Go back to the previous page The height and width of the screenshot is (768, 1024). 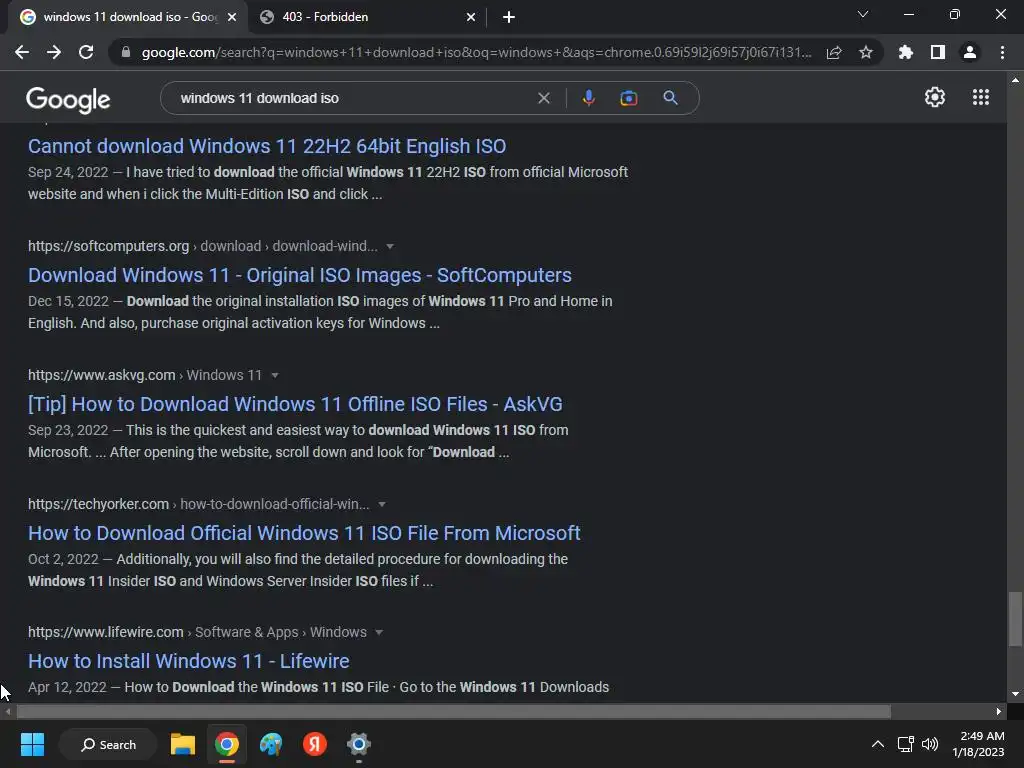click(x=22, y=52)
